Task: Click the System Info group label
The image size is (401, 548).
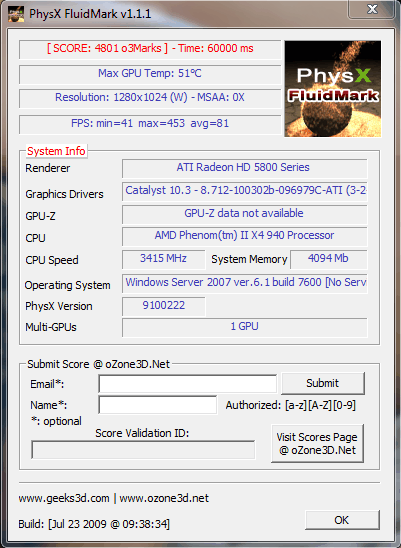Action: click(56, 151)
